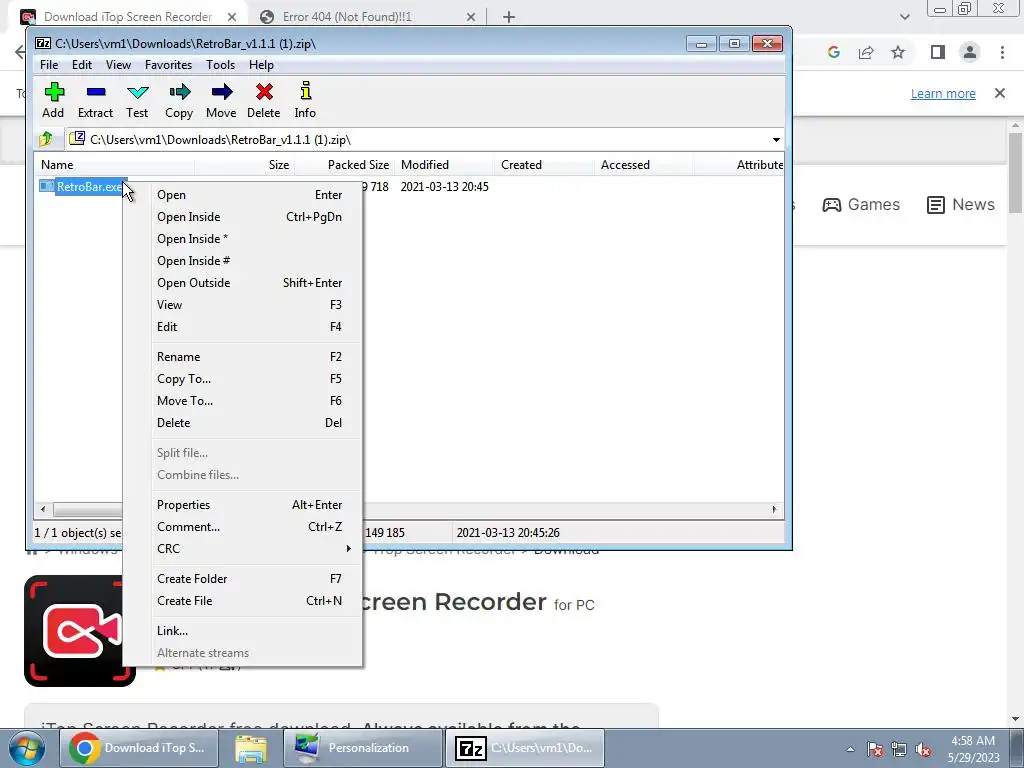Screen dimensions: 1024x768
Task: Sort by the Modified column header
Action: [x=443, y=165]
